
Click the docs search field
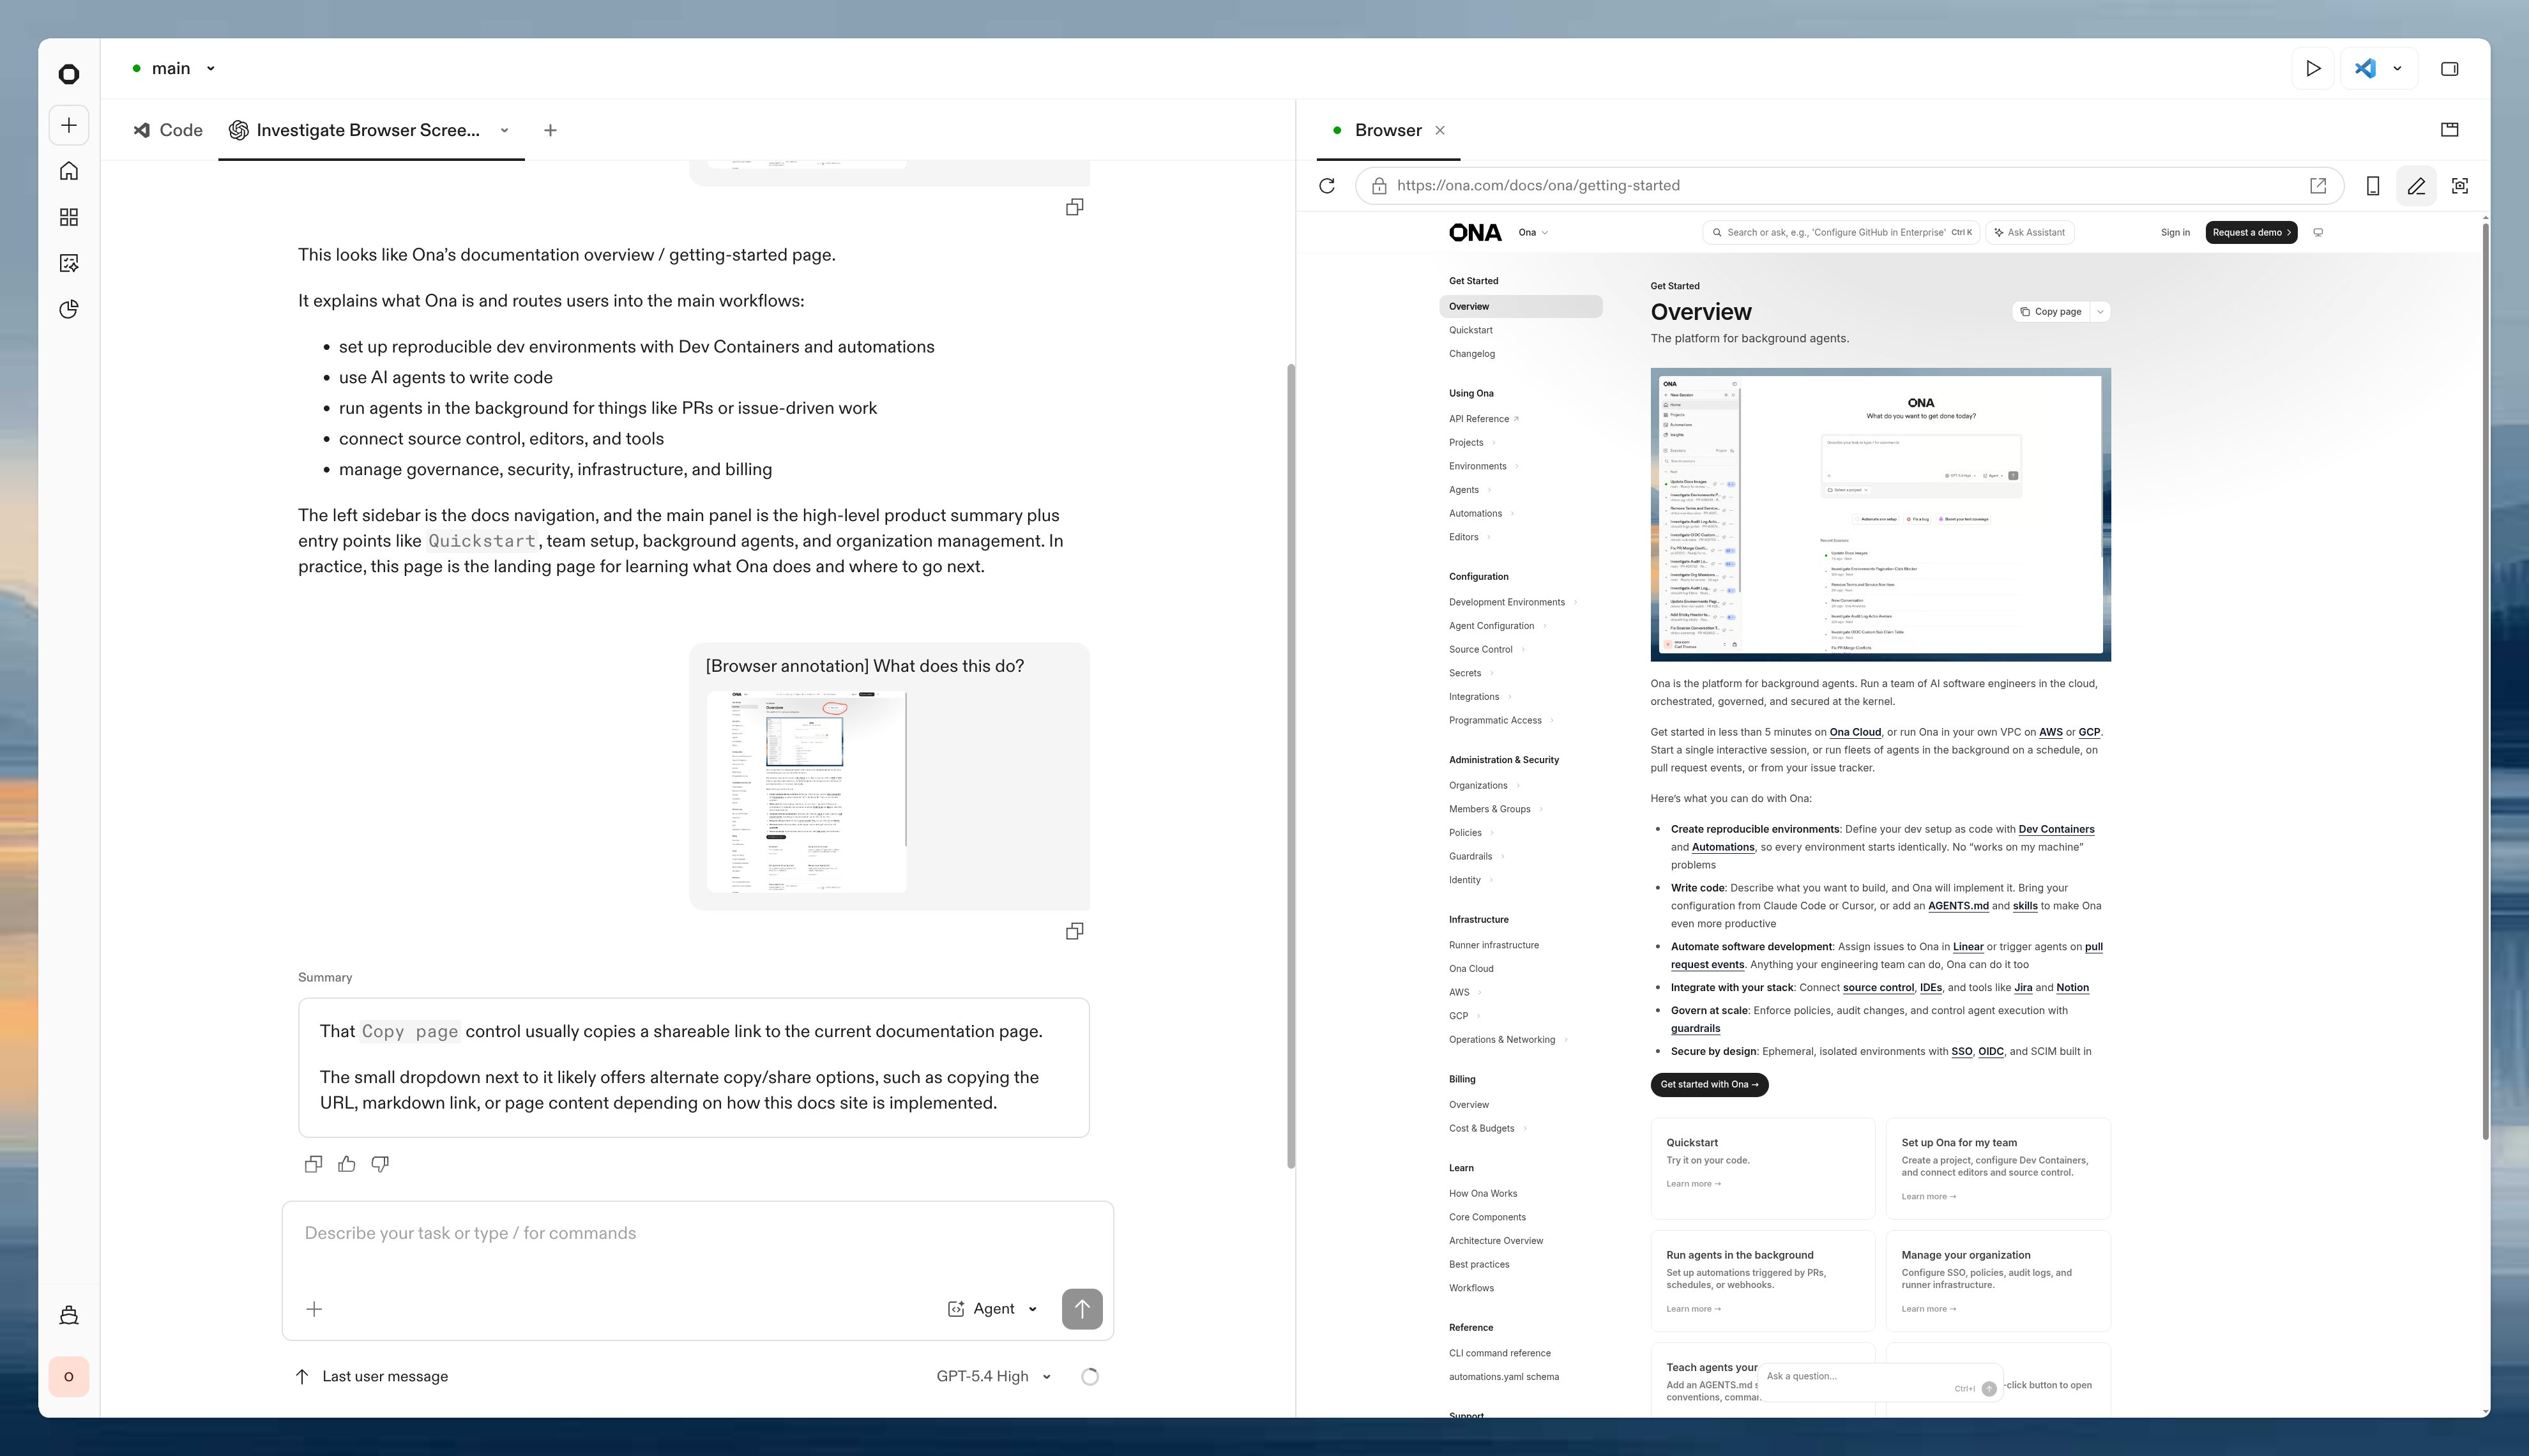(1840, 233)
